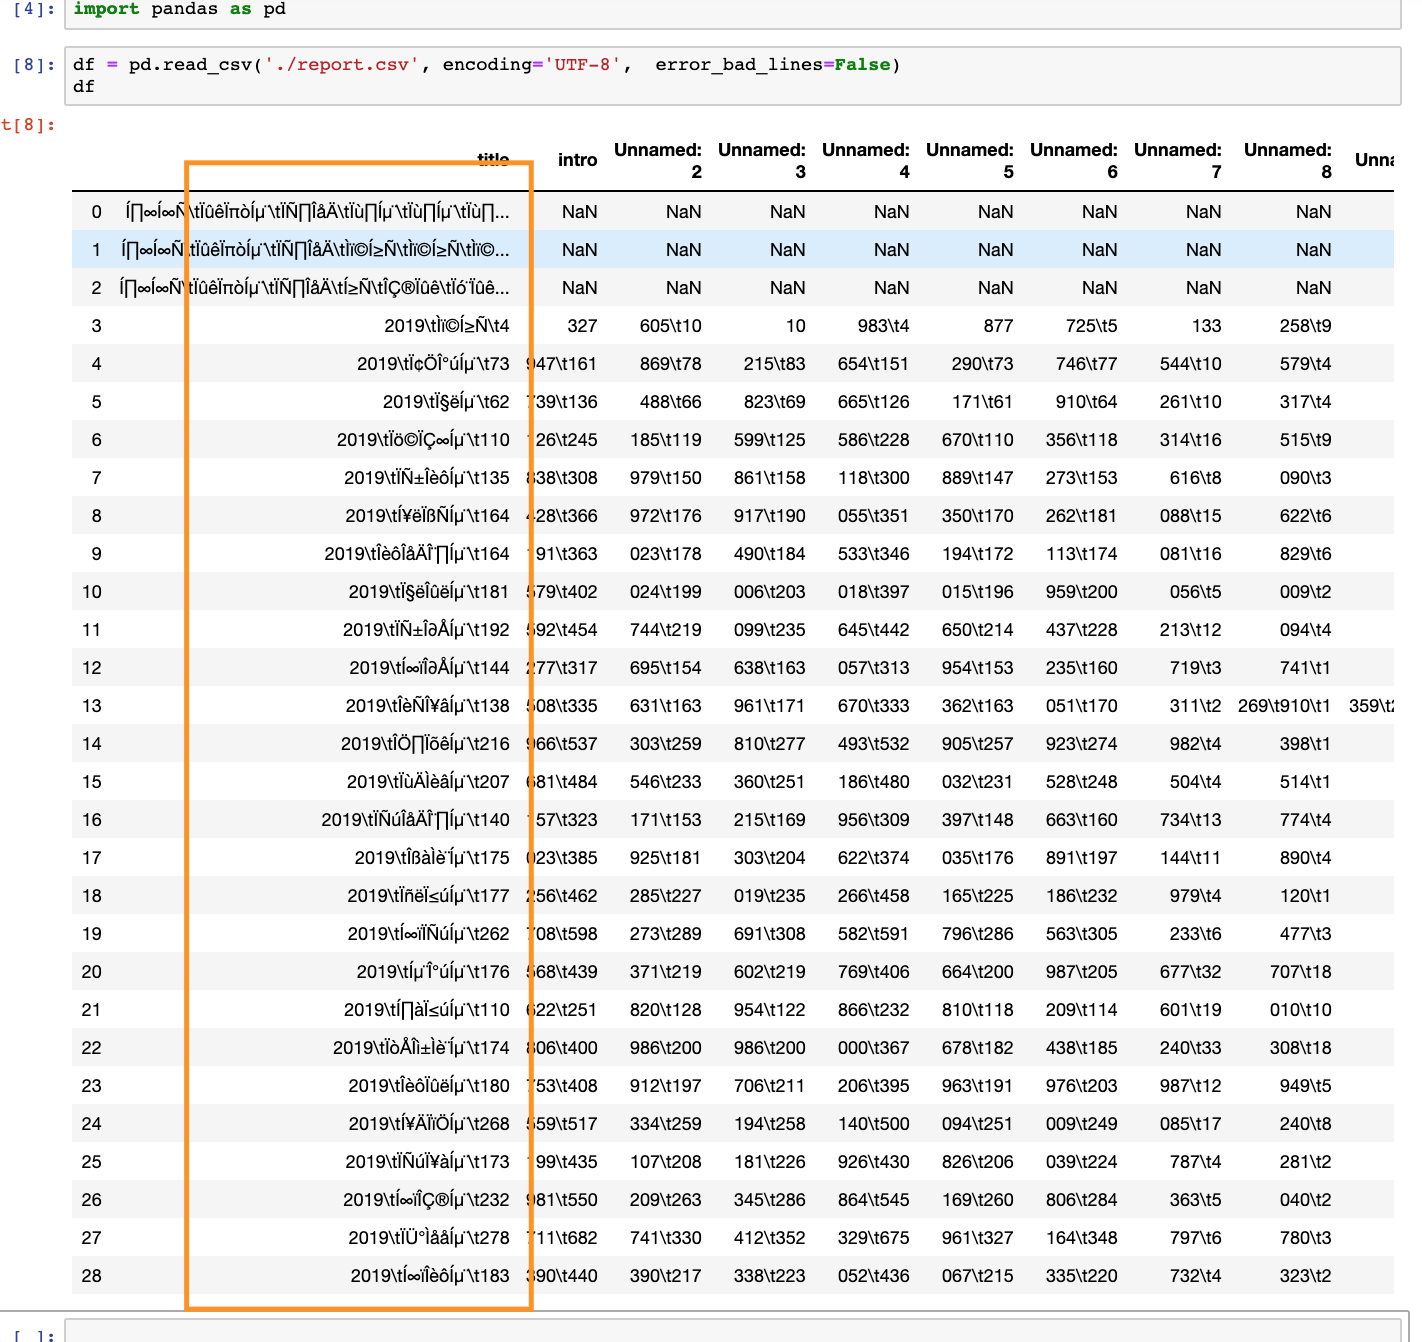Viewport: 1422px width, 1342px height.
Task: Click the "954\t153" cell
Action: [x=978, y=668]
